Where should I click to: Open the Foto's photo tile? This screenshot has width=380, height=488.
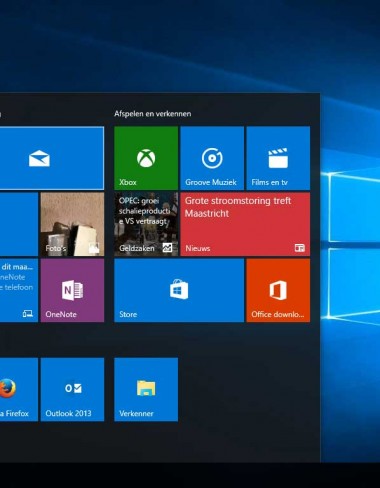pyautogui.click(x=72, y=224)
